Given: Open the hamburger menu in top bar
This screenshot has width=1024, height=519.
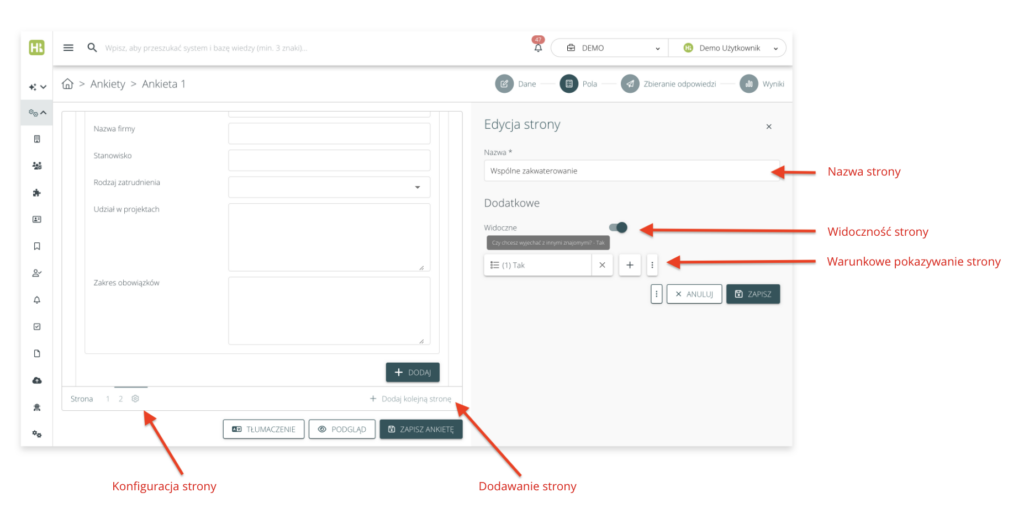Looking at the screenshot, I should click(68, 47).
